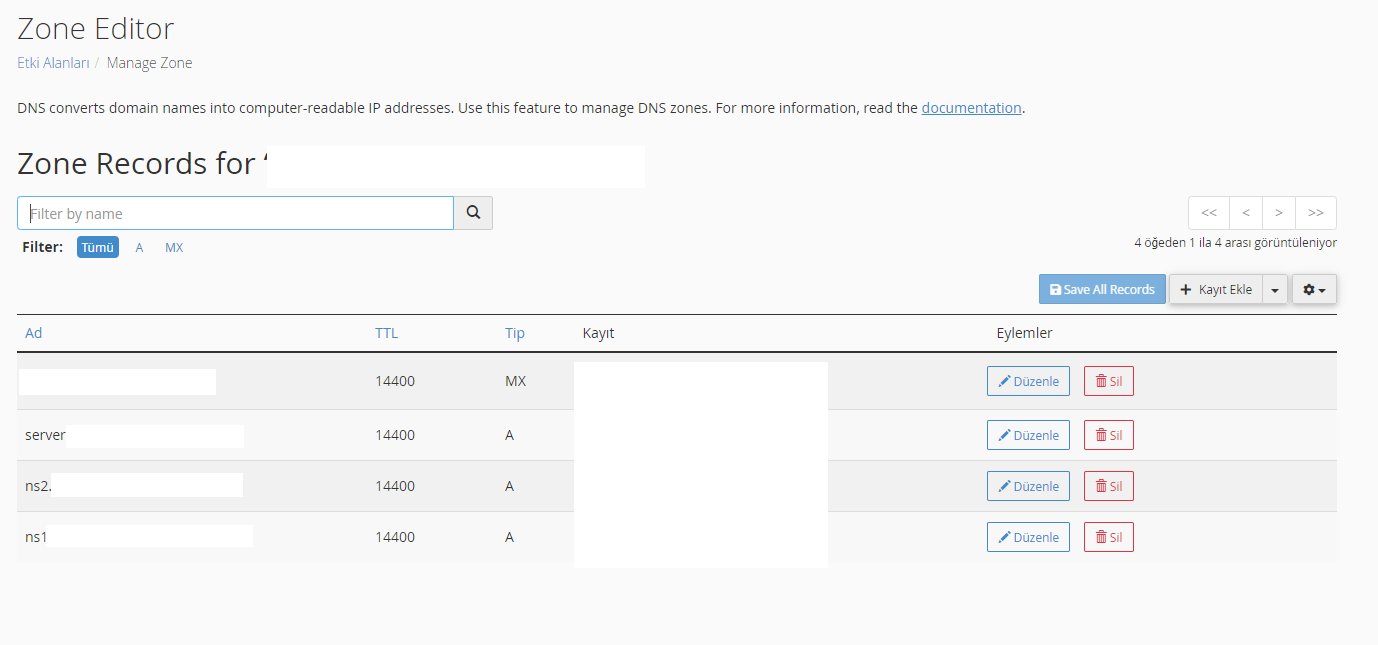The height and width of the screenshot is (645, 1378).
Task: Open Etki Alanları breadcrumb link
Action: [53, 63]
